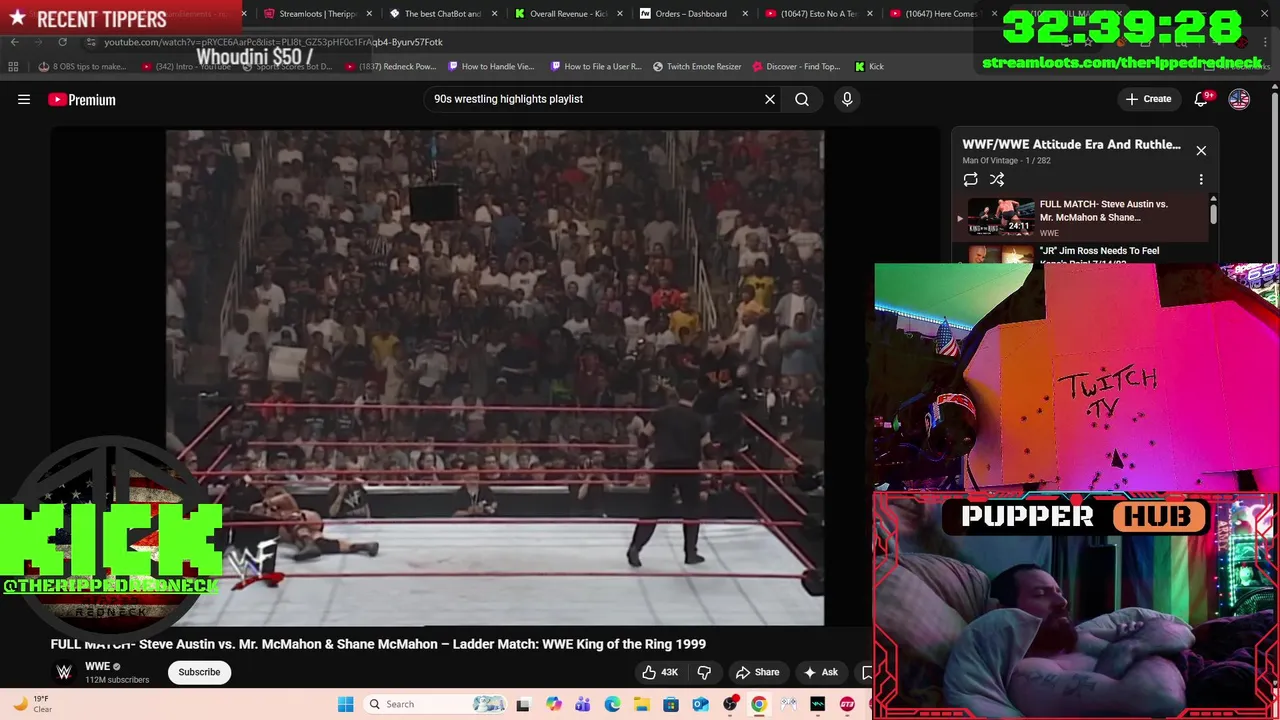
Task: Open Windows Start menu
Action: click(x=345, y=704)
